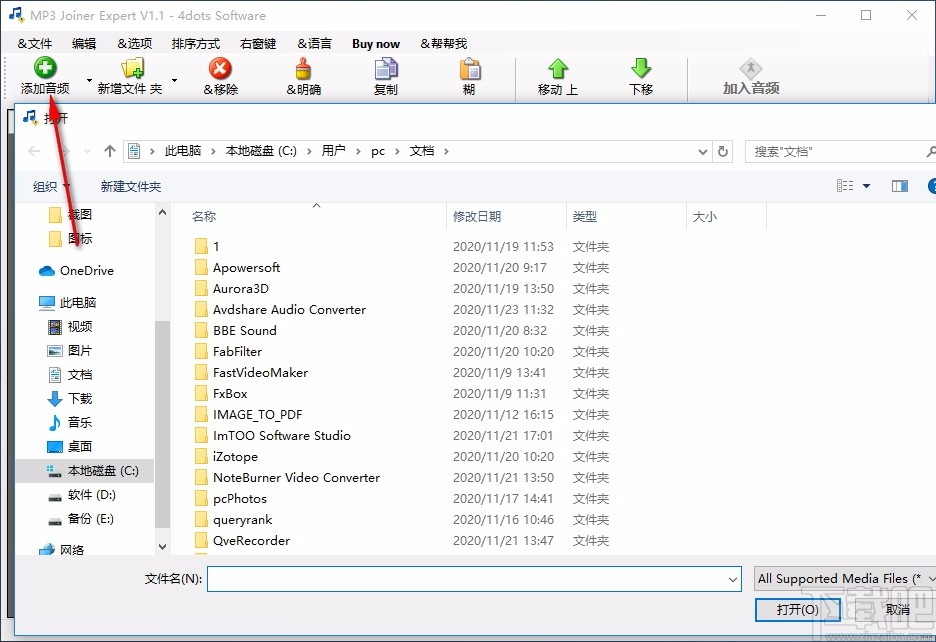Select 软件 (D:) drive
936x642 pixels.
tap(82, 494)
